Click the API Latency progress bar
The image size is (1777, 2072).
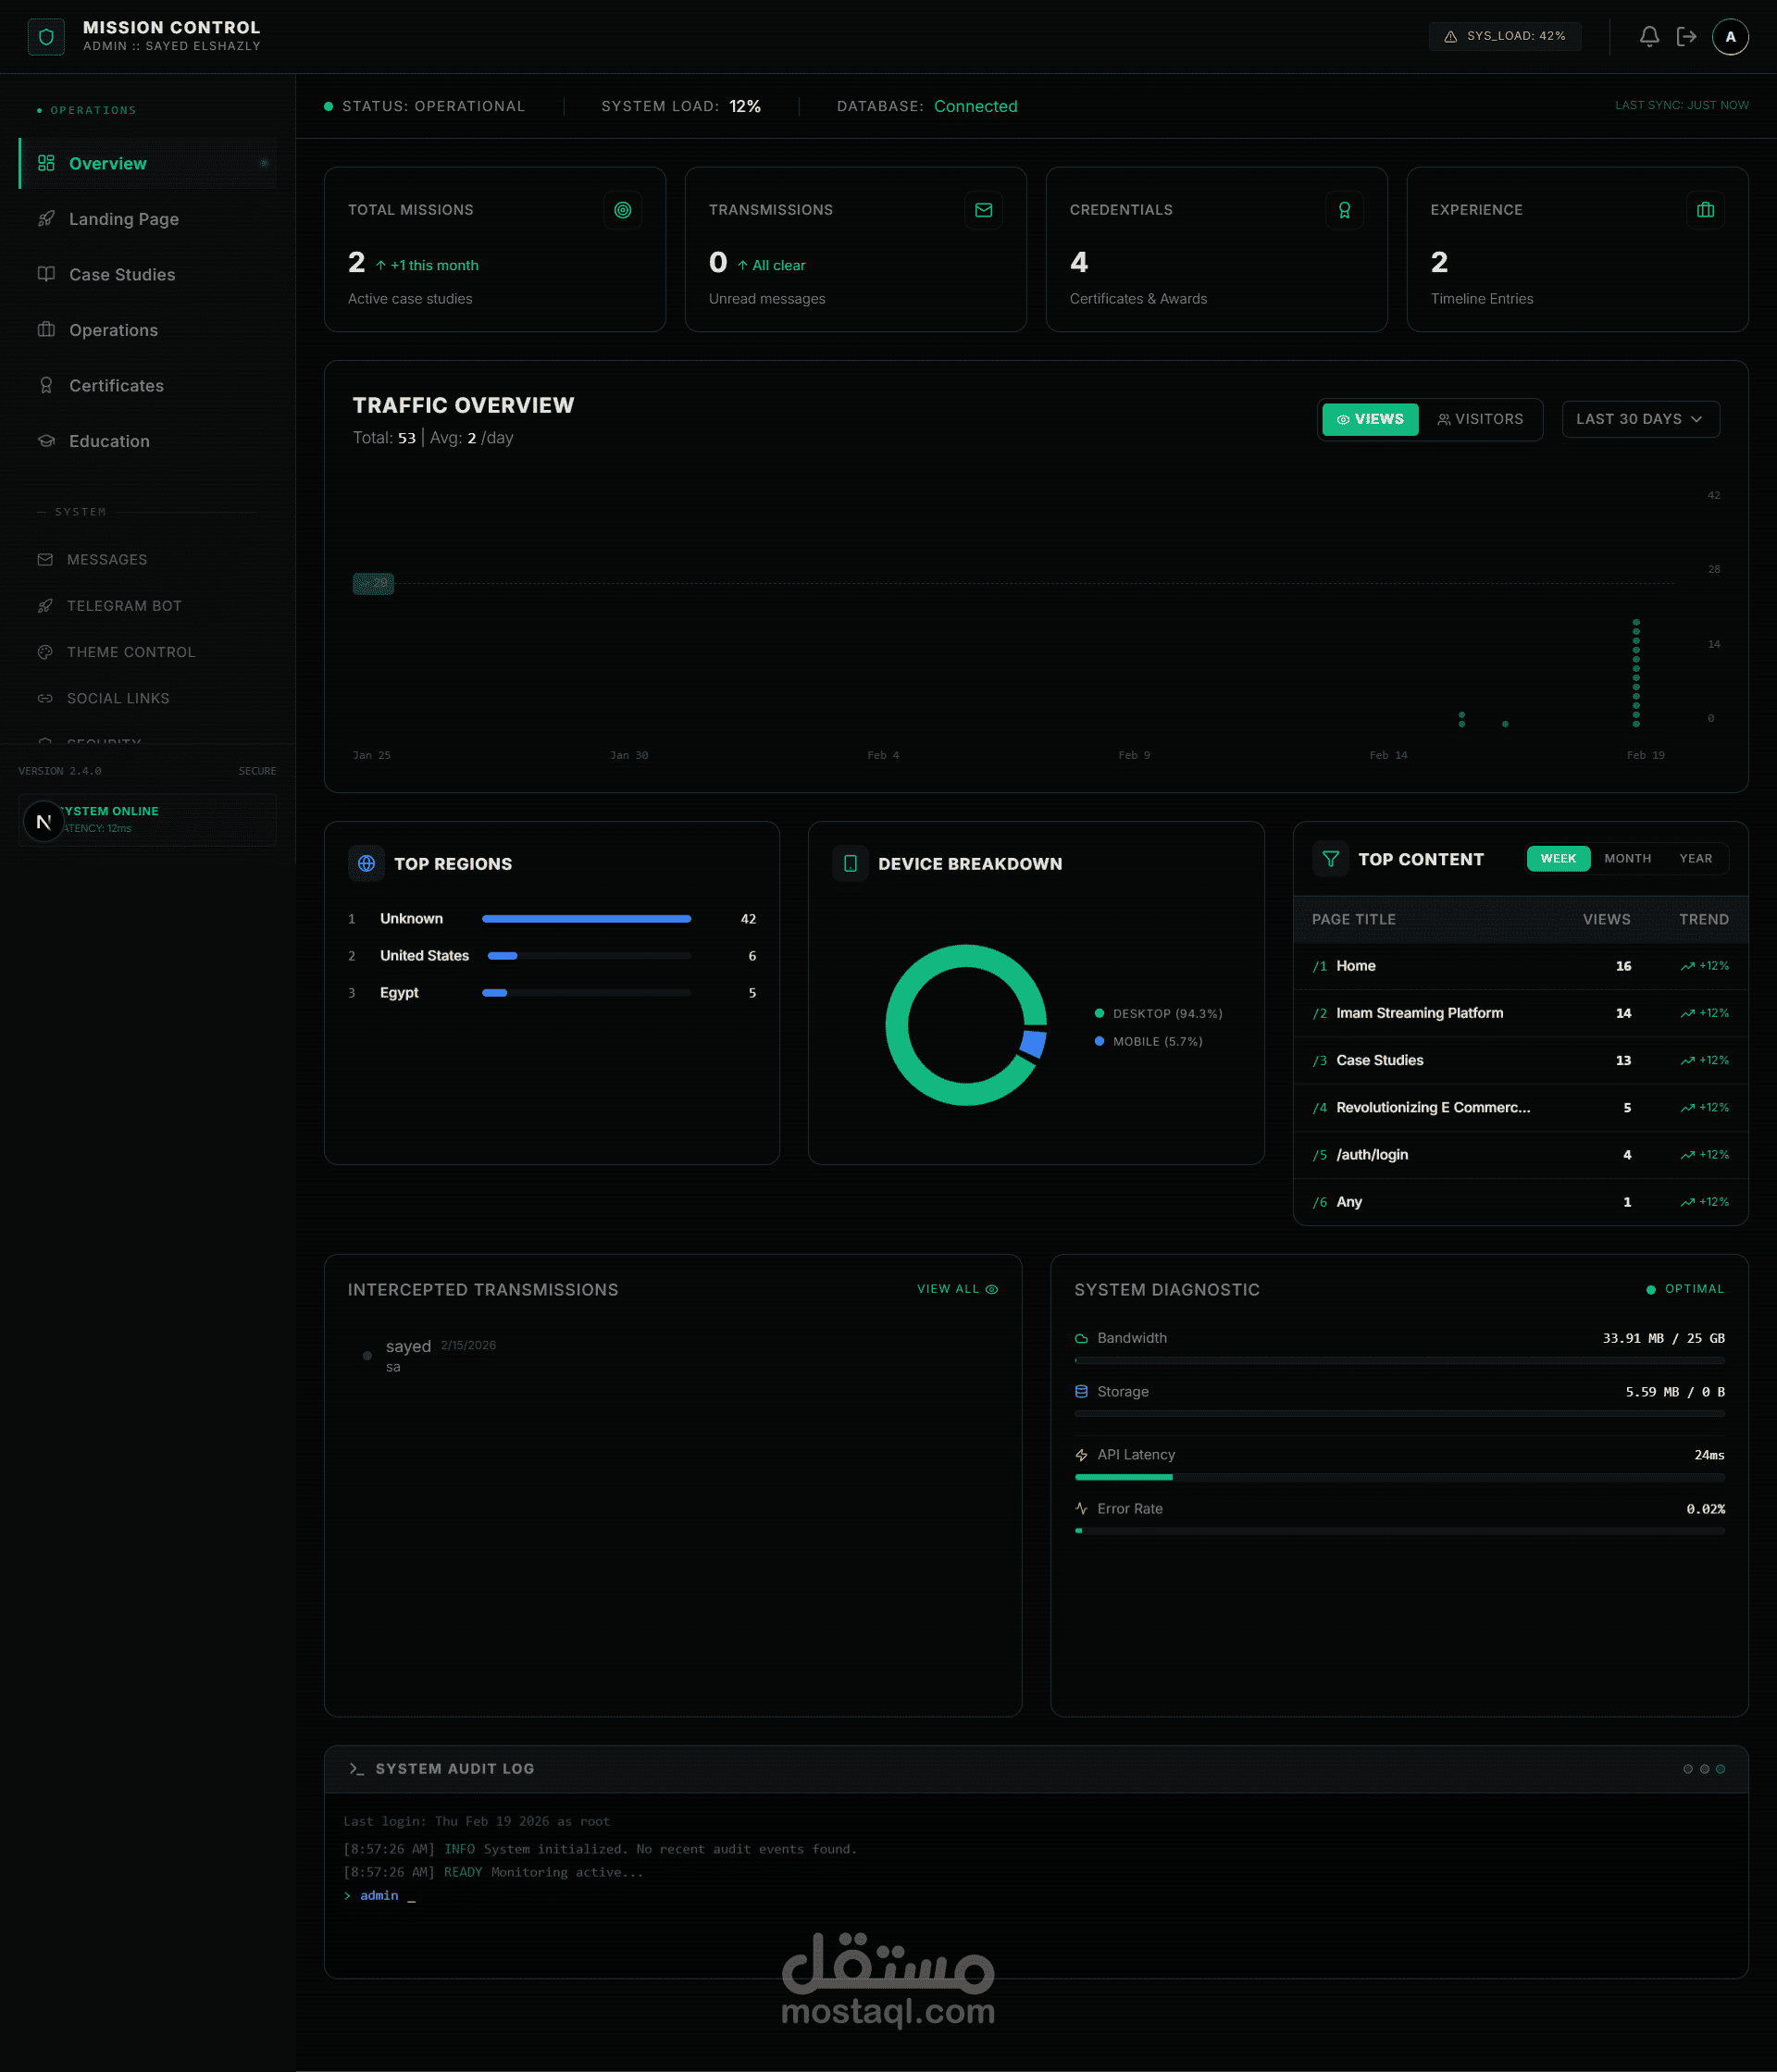tap(1398, 1477)
